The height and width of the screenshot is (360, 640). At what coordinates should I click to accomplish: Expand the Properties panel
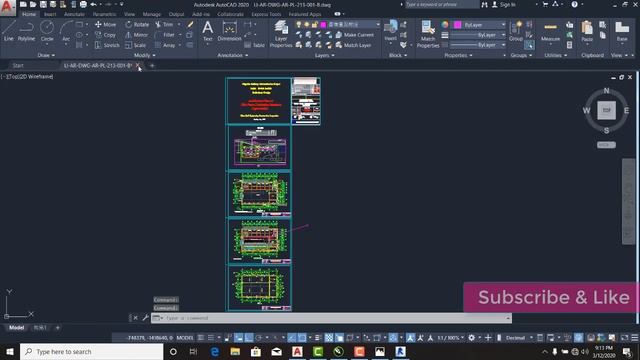(458, 55)
